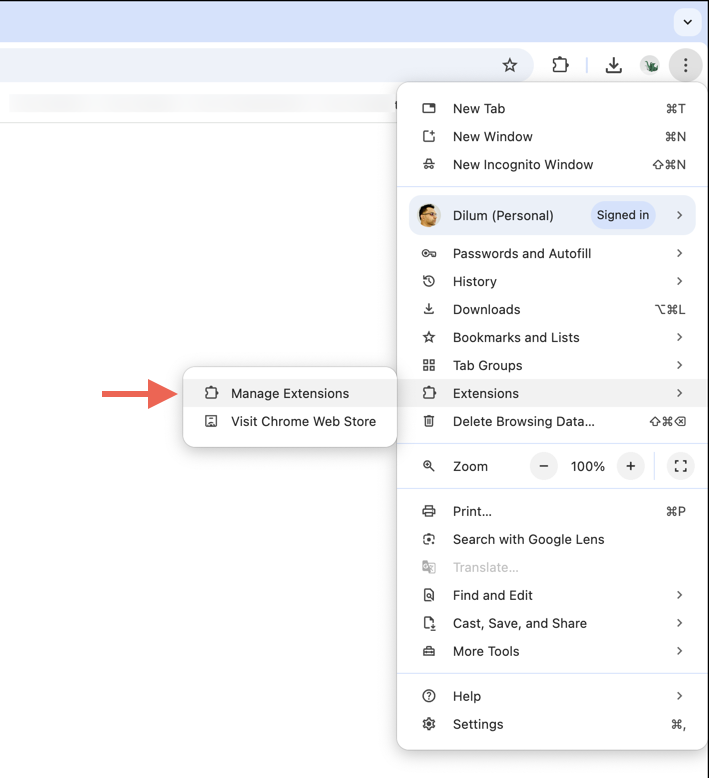Viewport: 709px width, 778px height.
Task: Open the profile avatar in the toolbar
Action: [x=651, y=66]
